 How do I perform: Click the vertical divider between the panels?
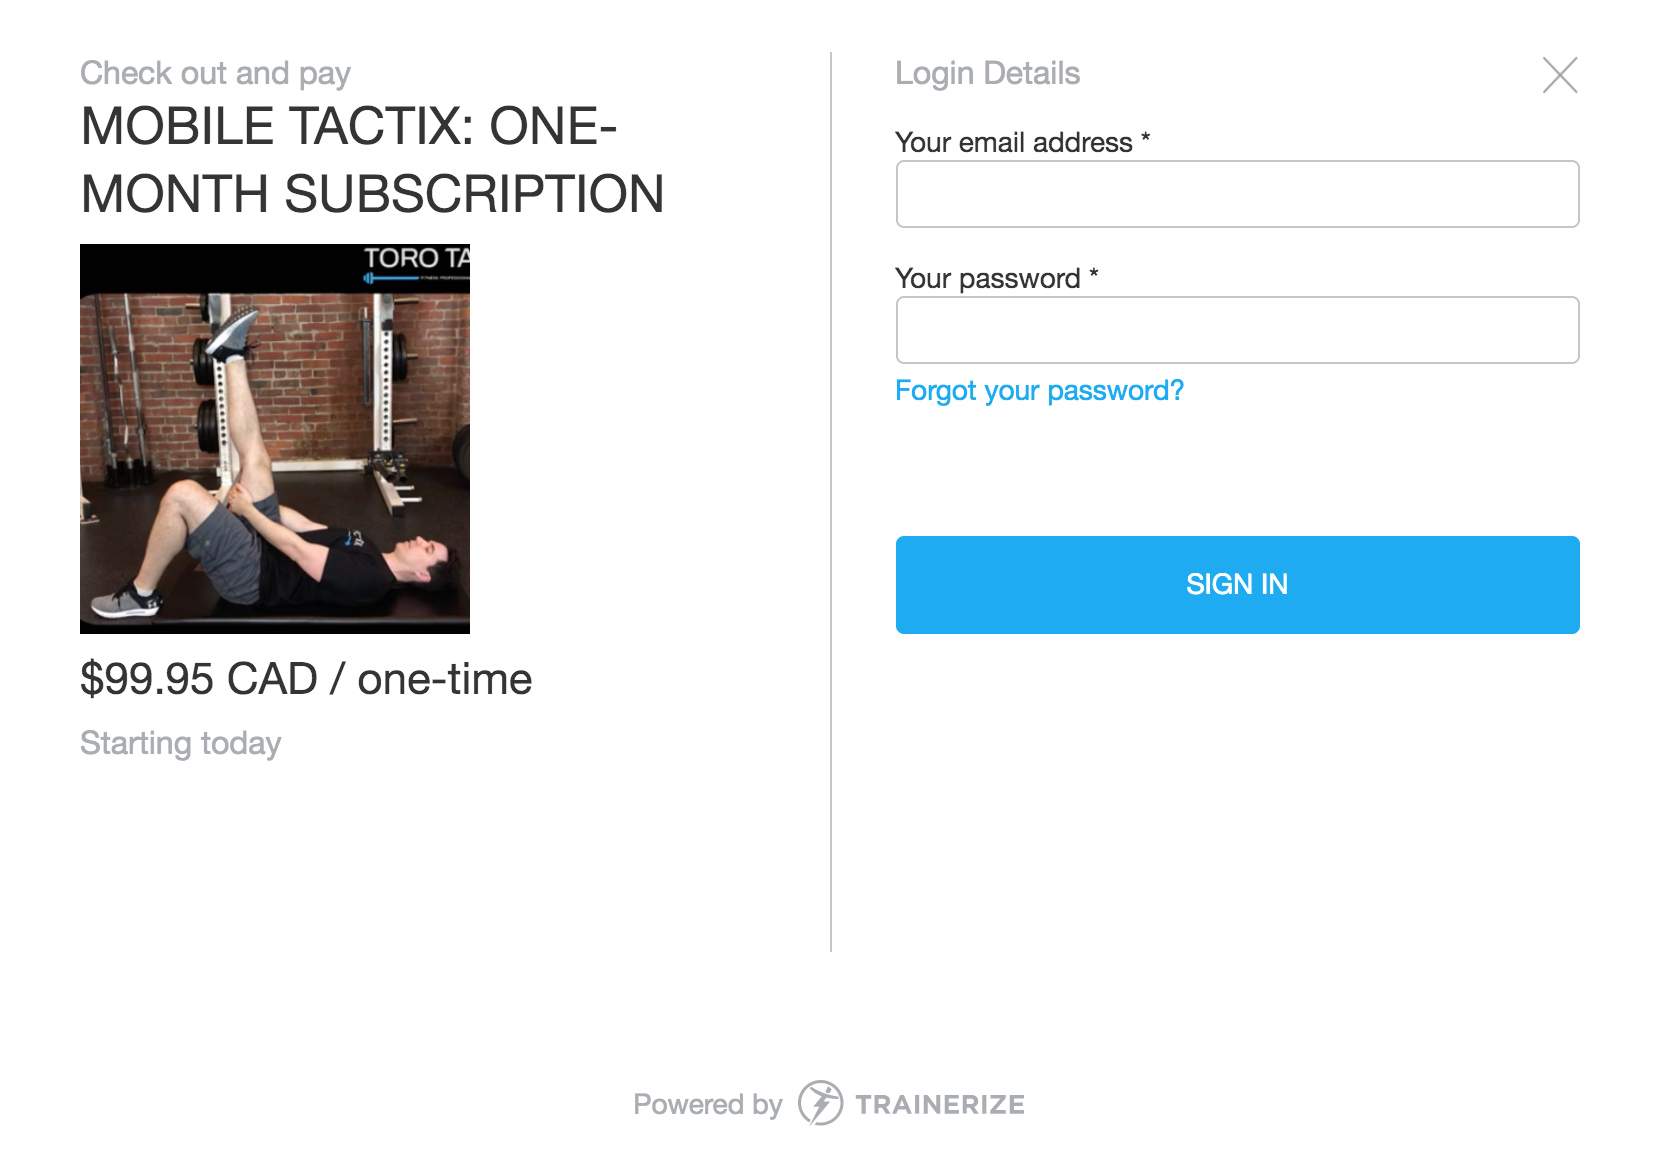click(831, 502)
